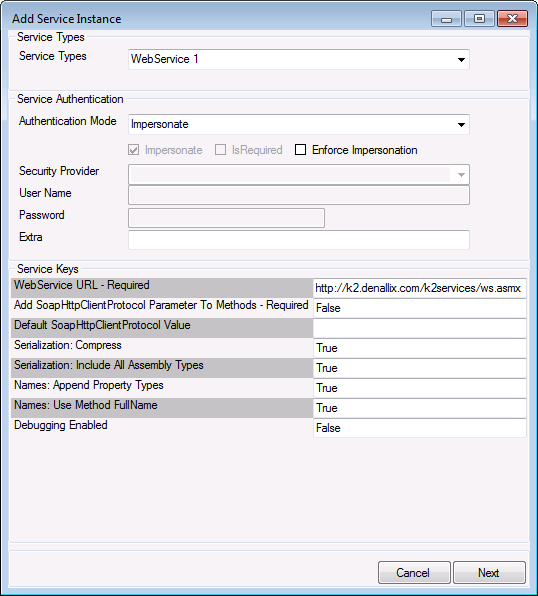The width and height of the screenshot is (538, 596).
Task: Maximize the Add Service Instance dialog
Action: (479, 19)
